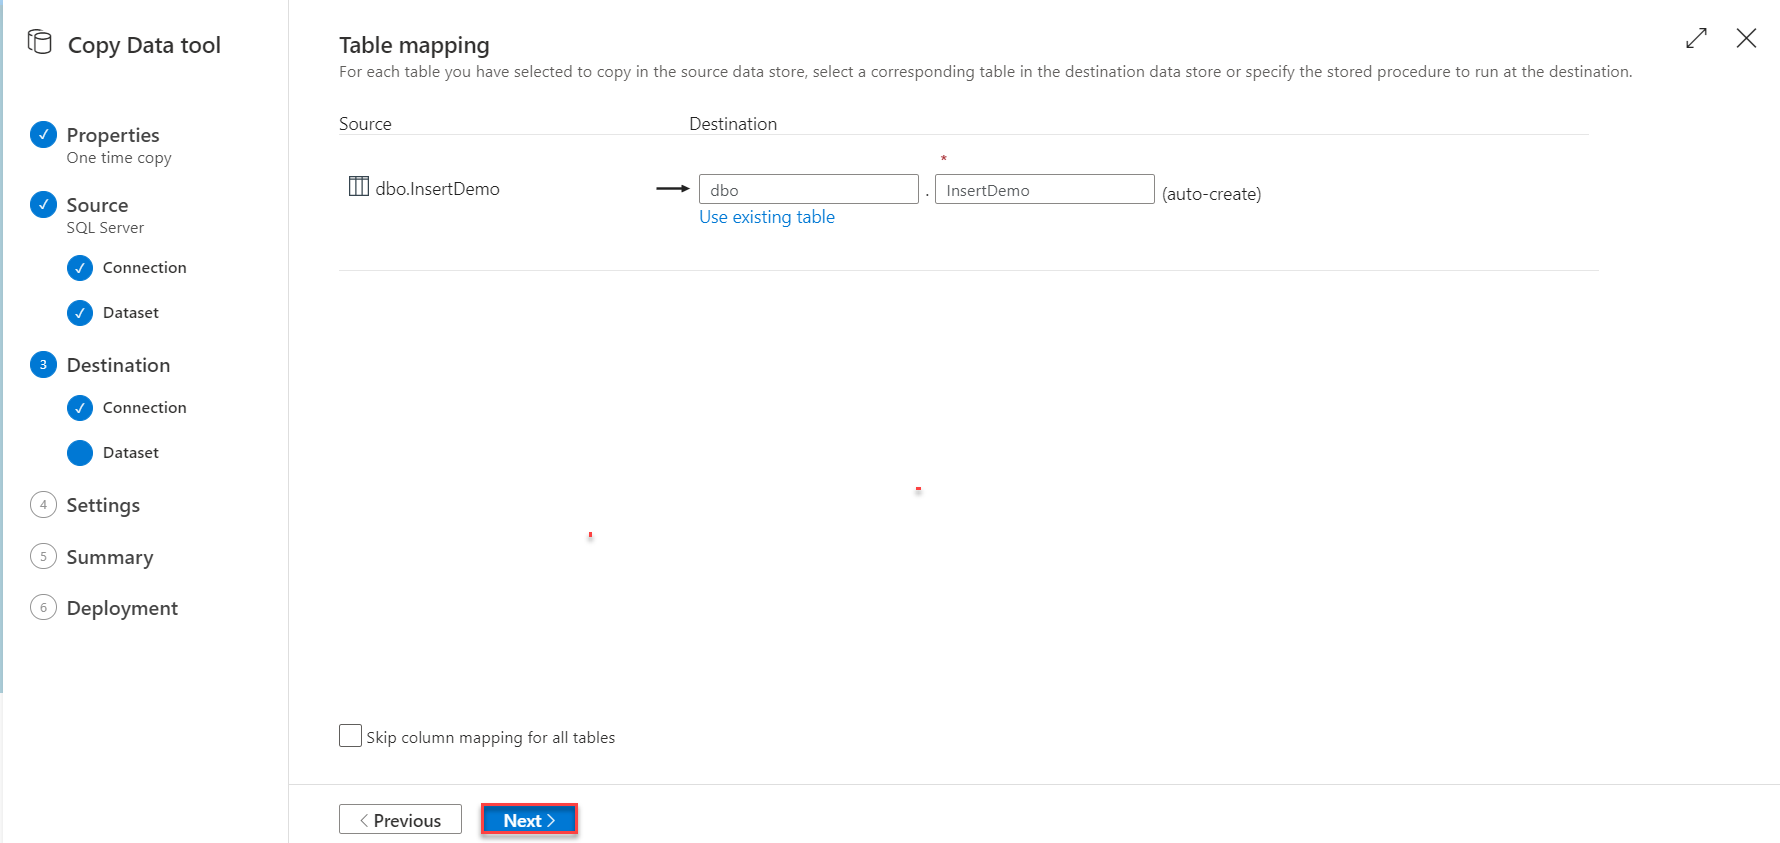
Task: Click the dbo schema input field
Action: coord(808,190)
